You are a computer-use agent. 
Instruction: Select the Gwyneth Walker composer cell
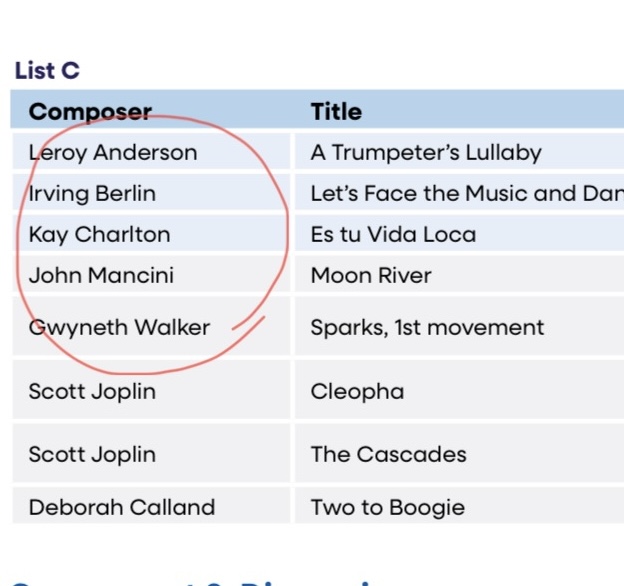(x=119, y=327)
